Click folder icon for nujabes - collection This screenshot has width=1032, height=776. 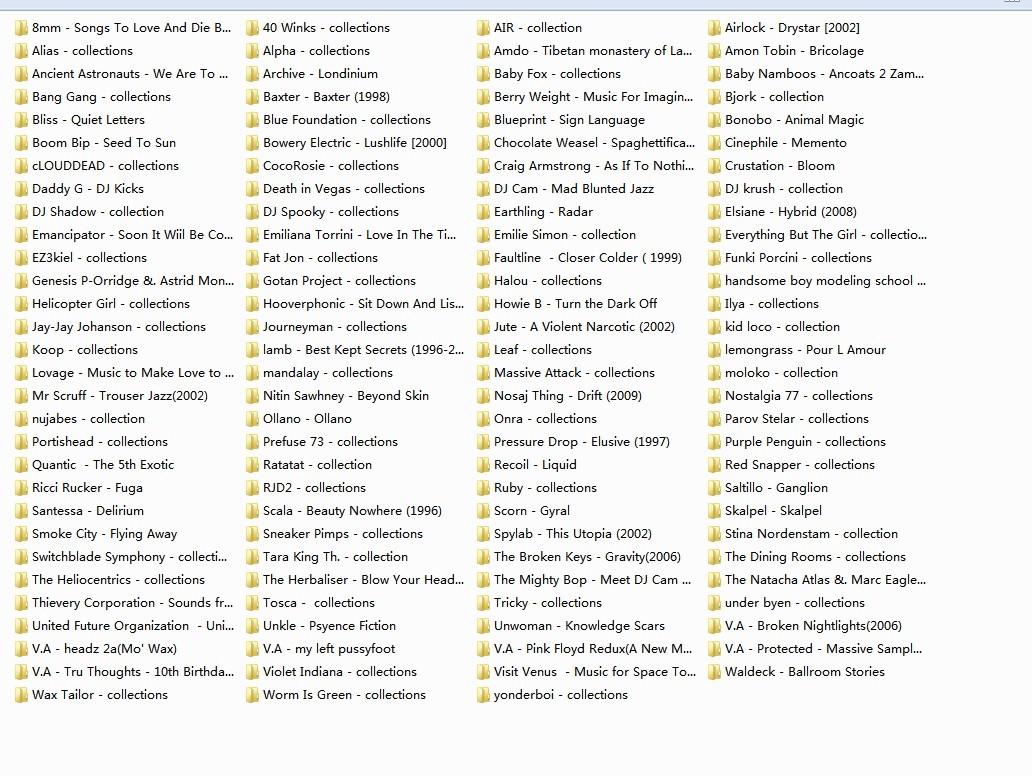21,419
